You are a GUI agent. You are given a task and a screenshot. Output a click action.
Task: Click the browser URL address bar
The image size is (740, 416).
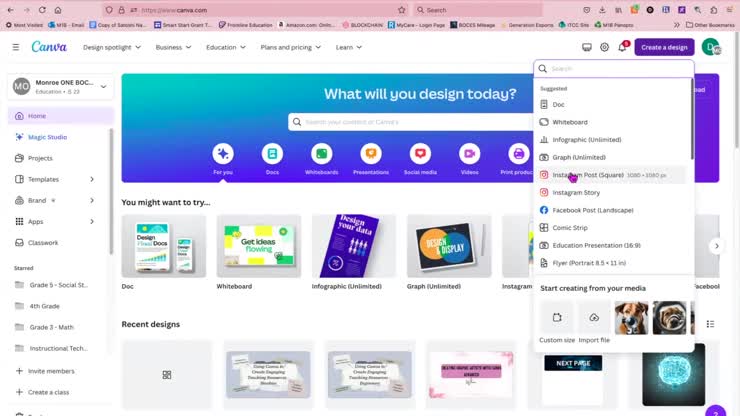click(x=255, y=10)
